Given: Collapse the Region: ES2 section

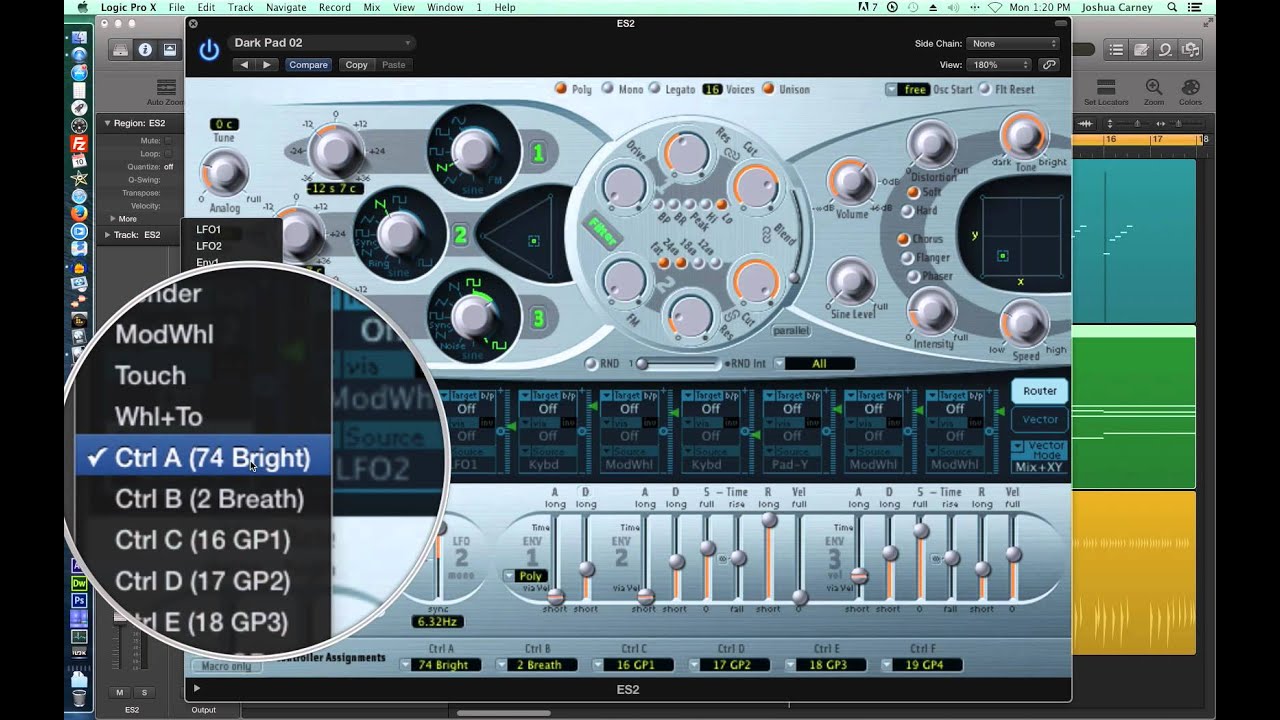Looking at the screenshot, I should 108,123.
